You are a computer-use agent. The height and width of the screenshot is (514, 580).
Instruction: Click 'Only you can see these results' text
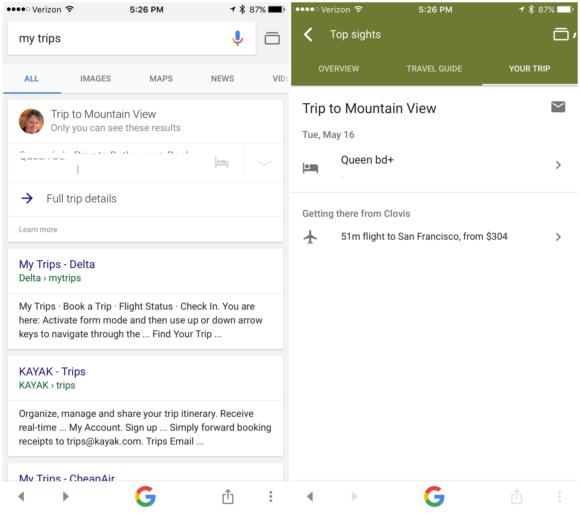pyautogui.click(x=115, y=128)
